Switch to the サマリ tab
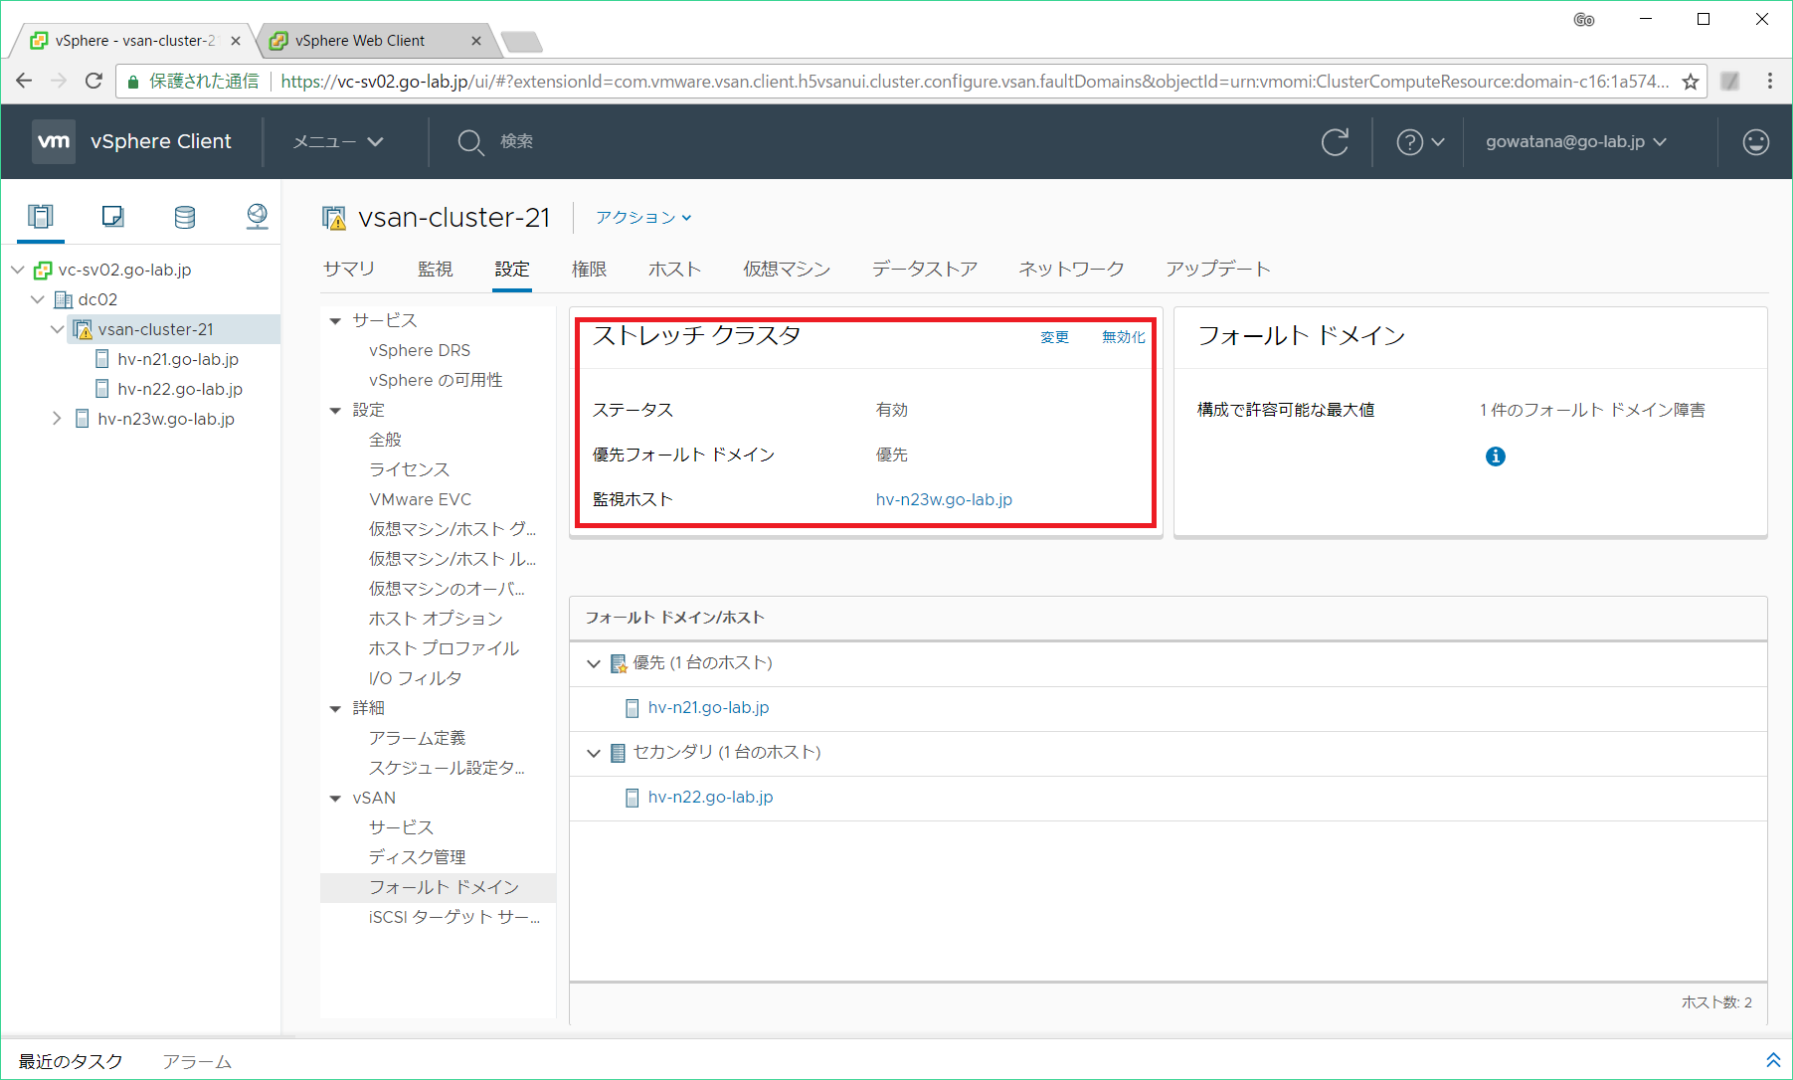 349,269
